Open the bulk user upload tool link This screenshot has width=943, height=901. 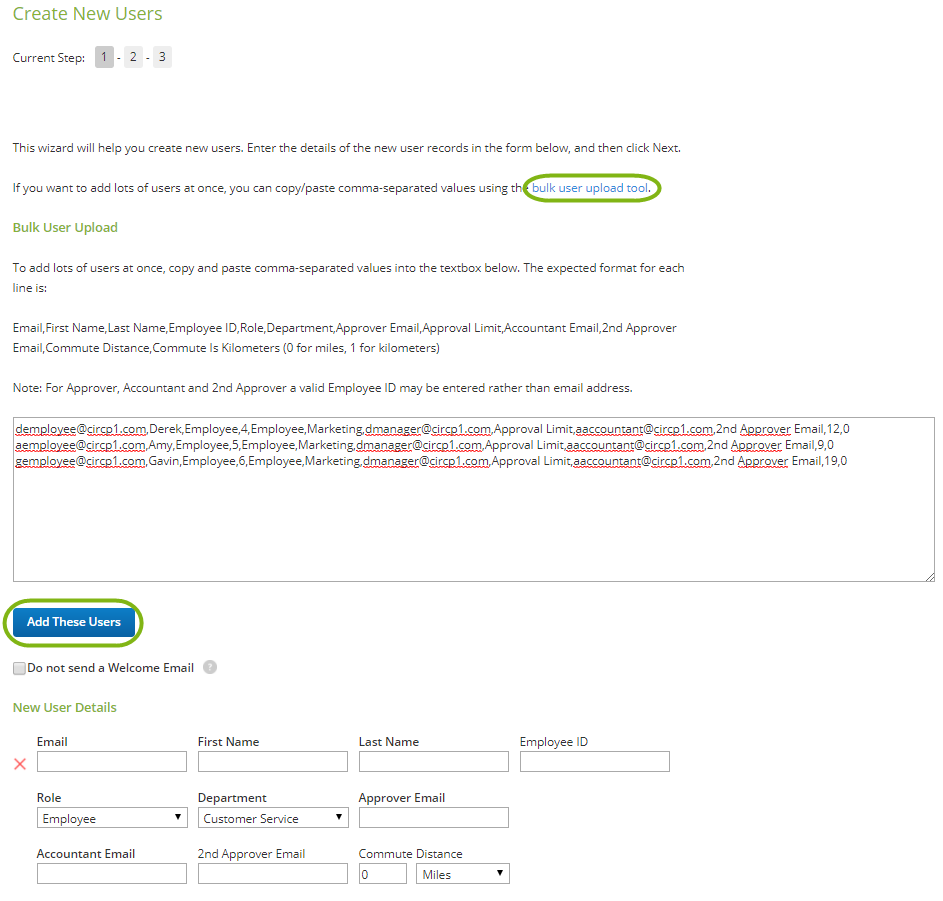(591, 187)
